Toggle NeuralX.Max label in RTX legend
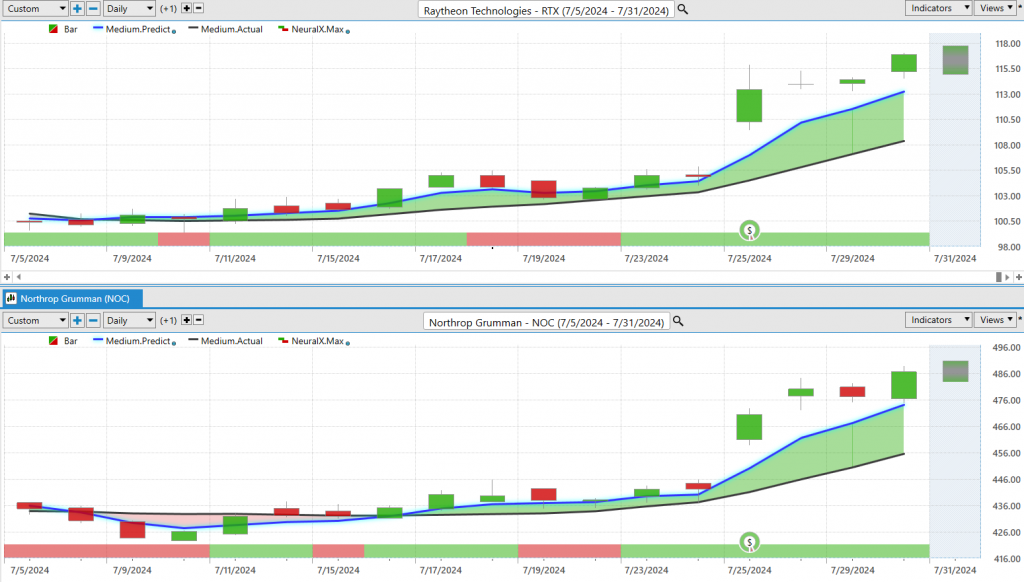Image resolution: width=1024 pixels, height=582 pixels. coord(317,29)
